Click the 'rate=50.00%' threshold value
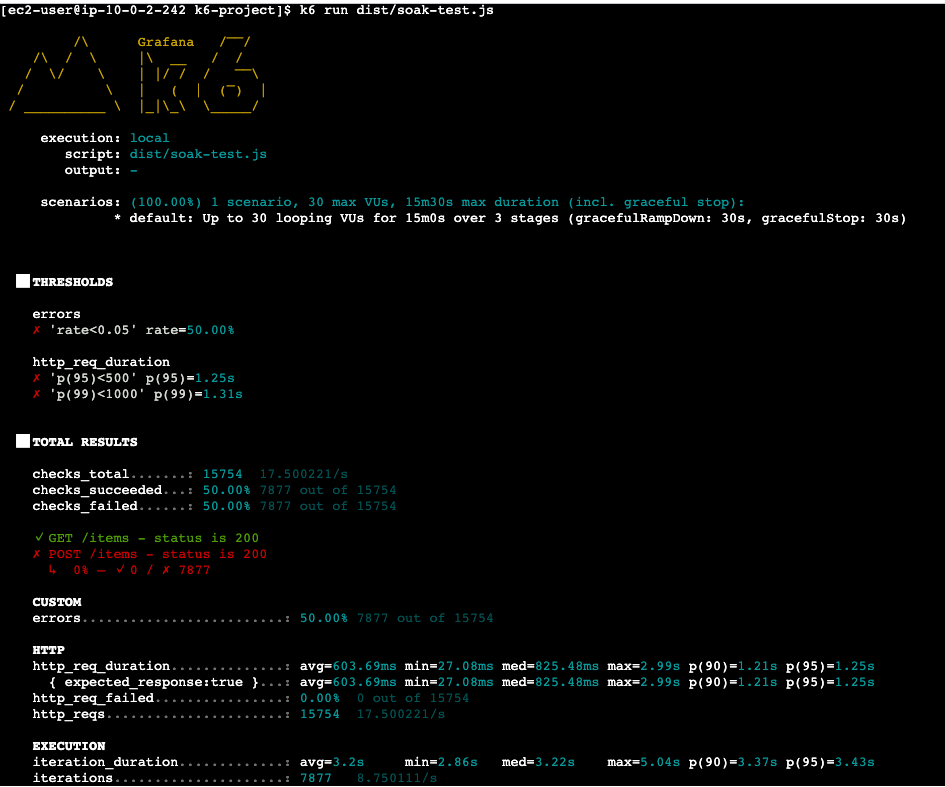945x787 pixels. click(190, 330)
